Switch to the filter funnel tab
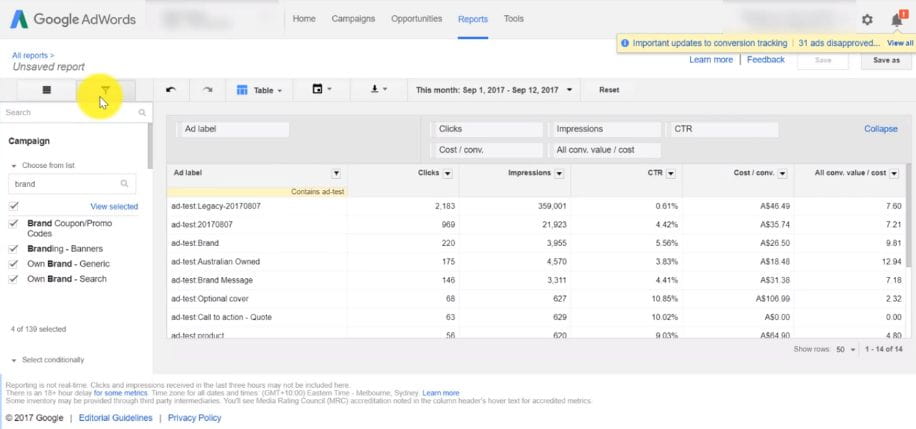Image resolution: width=916 pixels, height=429 pixels. 106,90
